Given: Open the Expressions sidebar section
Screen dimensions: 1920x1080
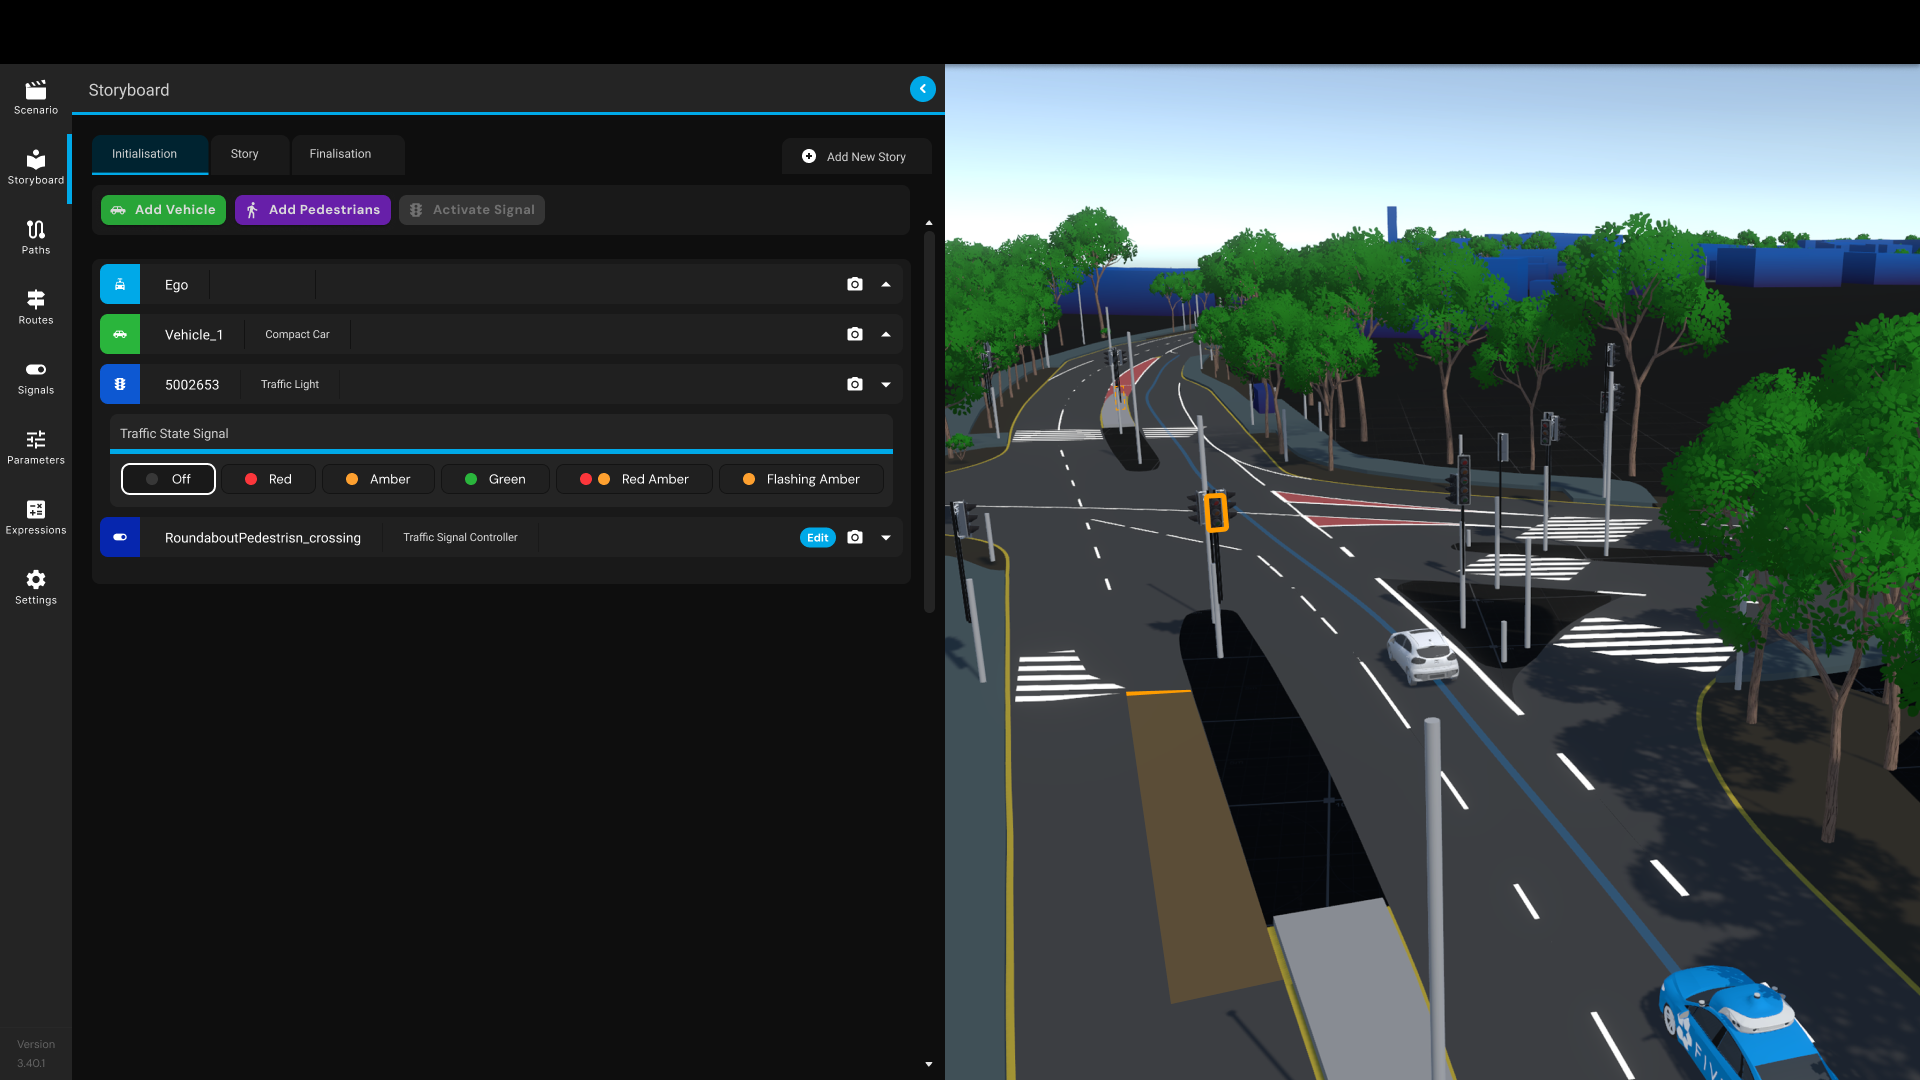Looking at the screenshot, I should [36, 518].
